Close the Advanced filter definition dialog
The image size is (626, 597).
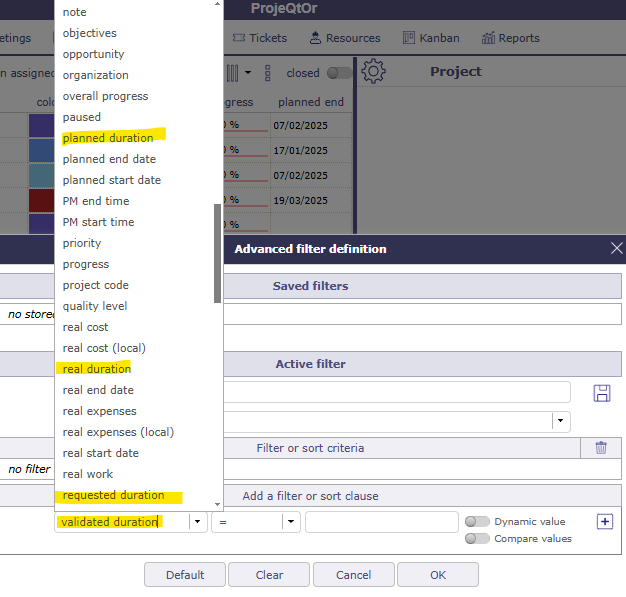click(x=616, y=248)
